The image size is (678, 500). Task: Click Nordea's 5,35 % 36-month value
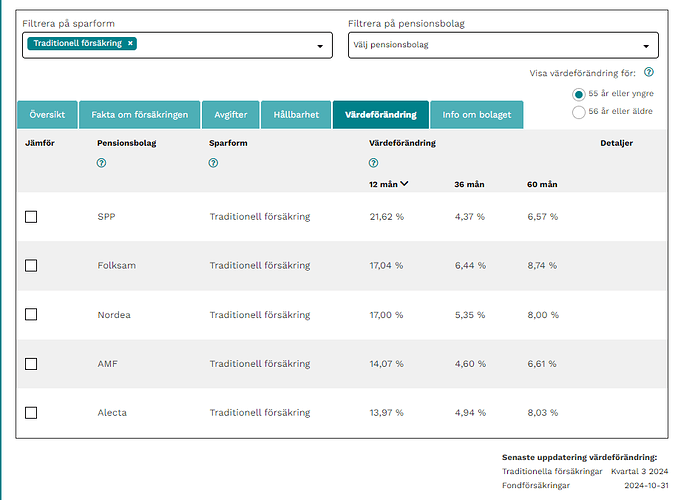coord(470,315)
